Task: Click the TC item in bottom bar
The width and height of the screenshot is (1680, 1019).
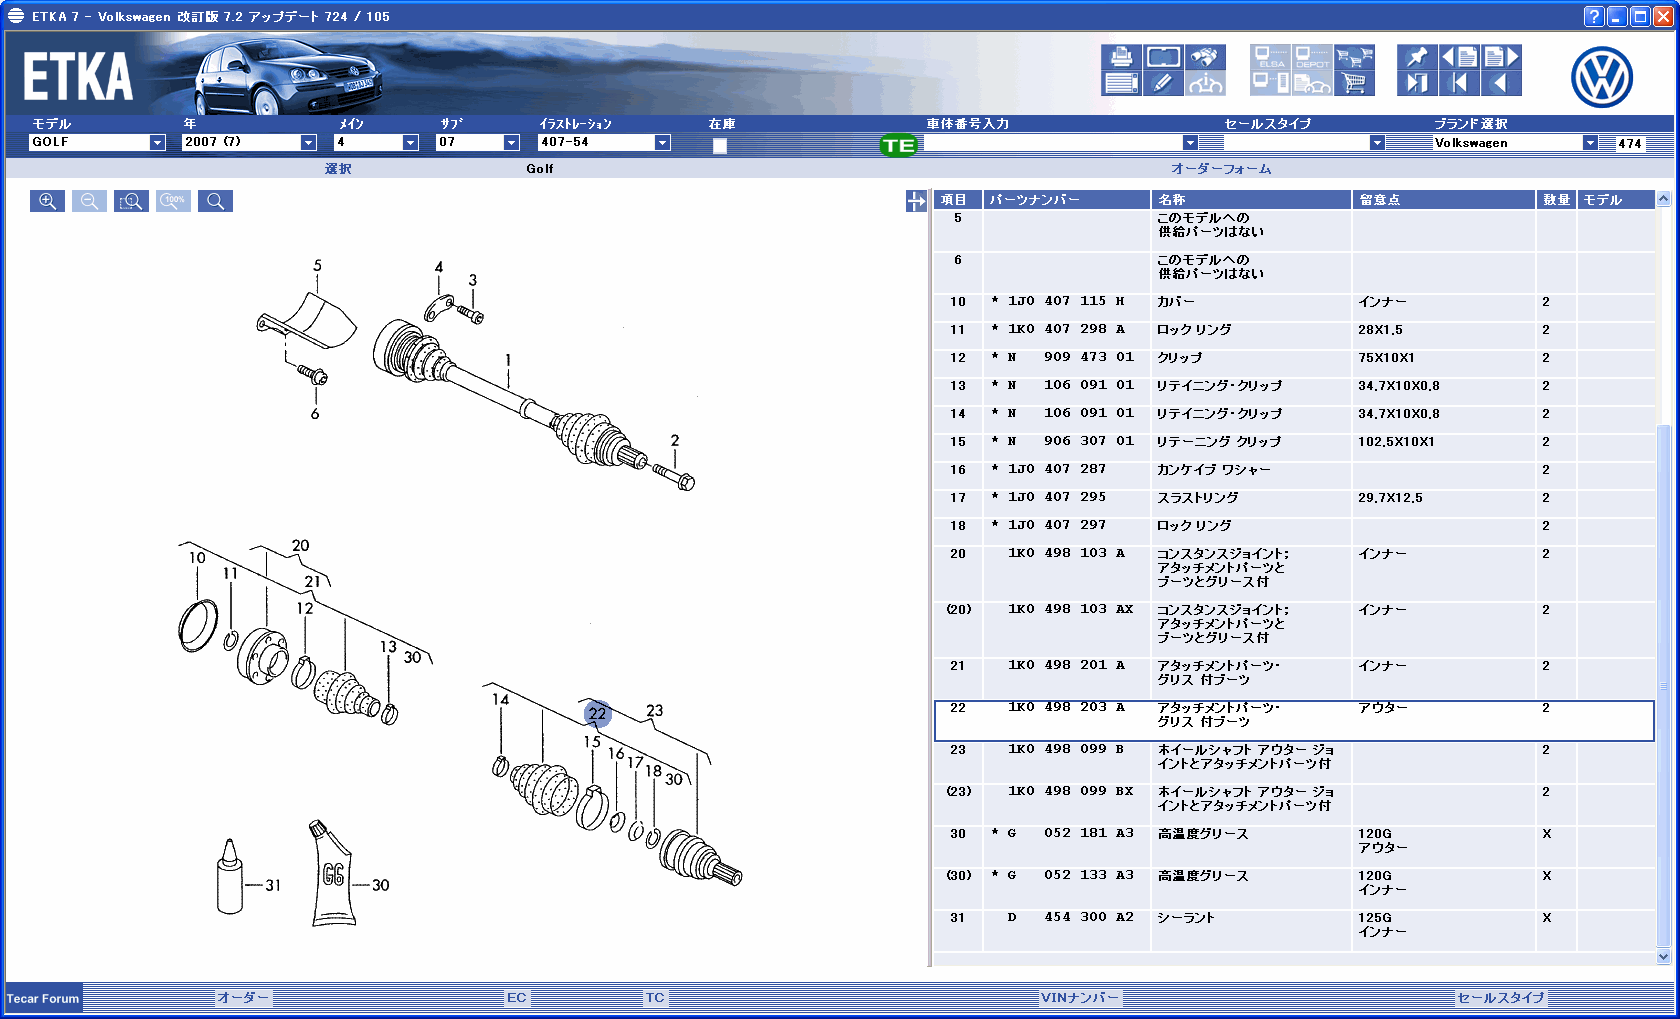Action: 655,998
